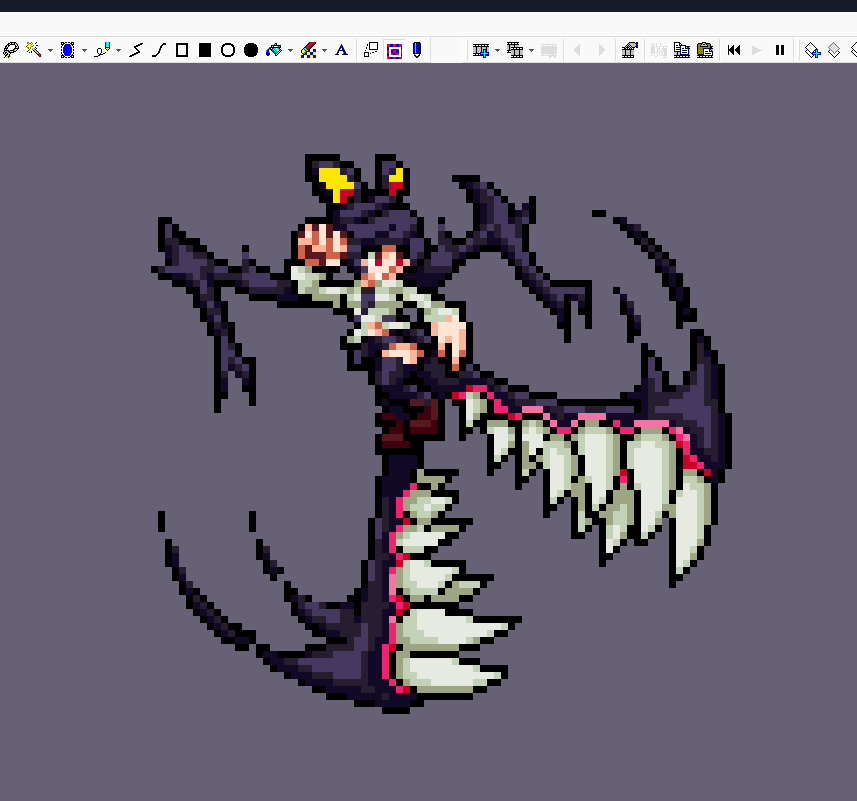Click the add new layer icon
Screen dimensions: 857x801
pyautogui.click(x=812, y=50)
